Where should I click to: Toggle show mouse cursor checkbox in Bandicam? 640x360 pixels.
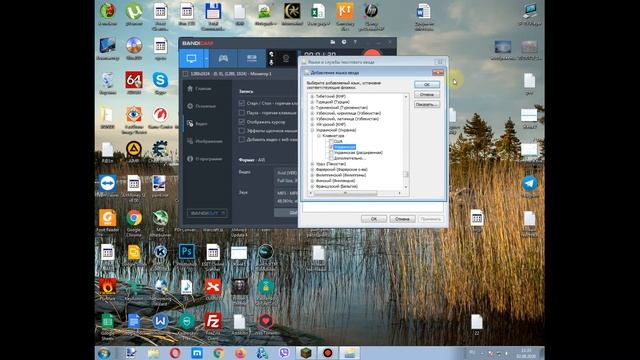pyautogui.click(x=242, y=122)
